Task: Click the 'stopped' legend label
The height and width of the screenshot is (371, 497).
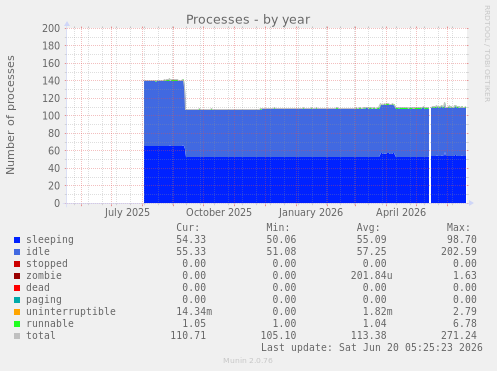Action: pyautogui.click(x=47, y=263)
